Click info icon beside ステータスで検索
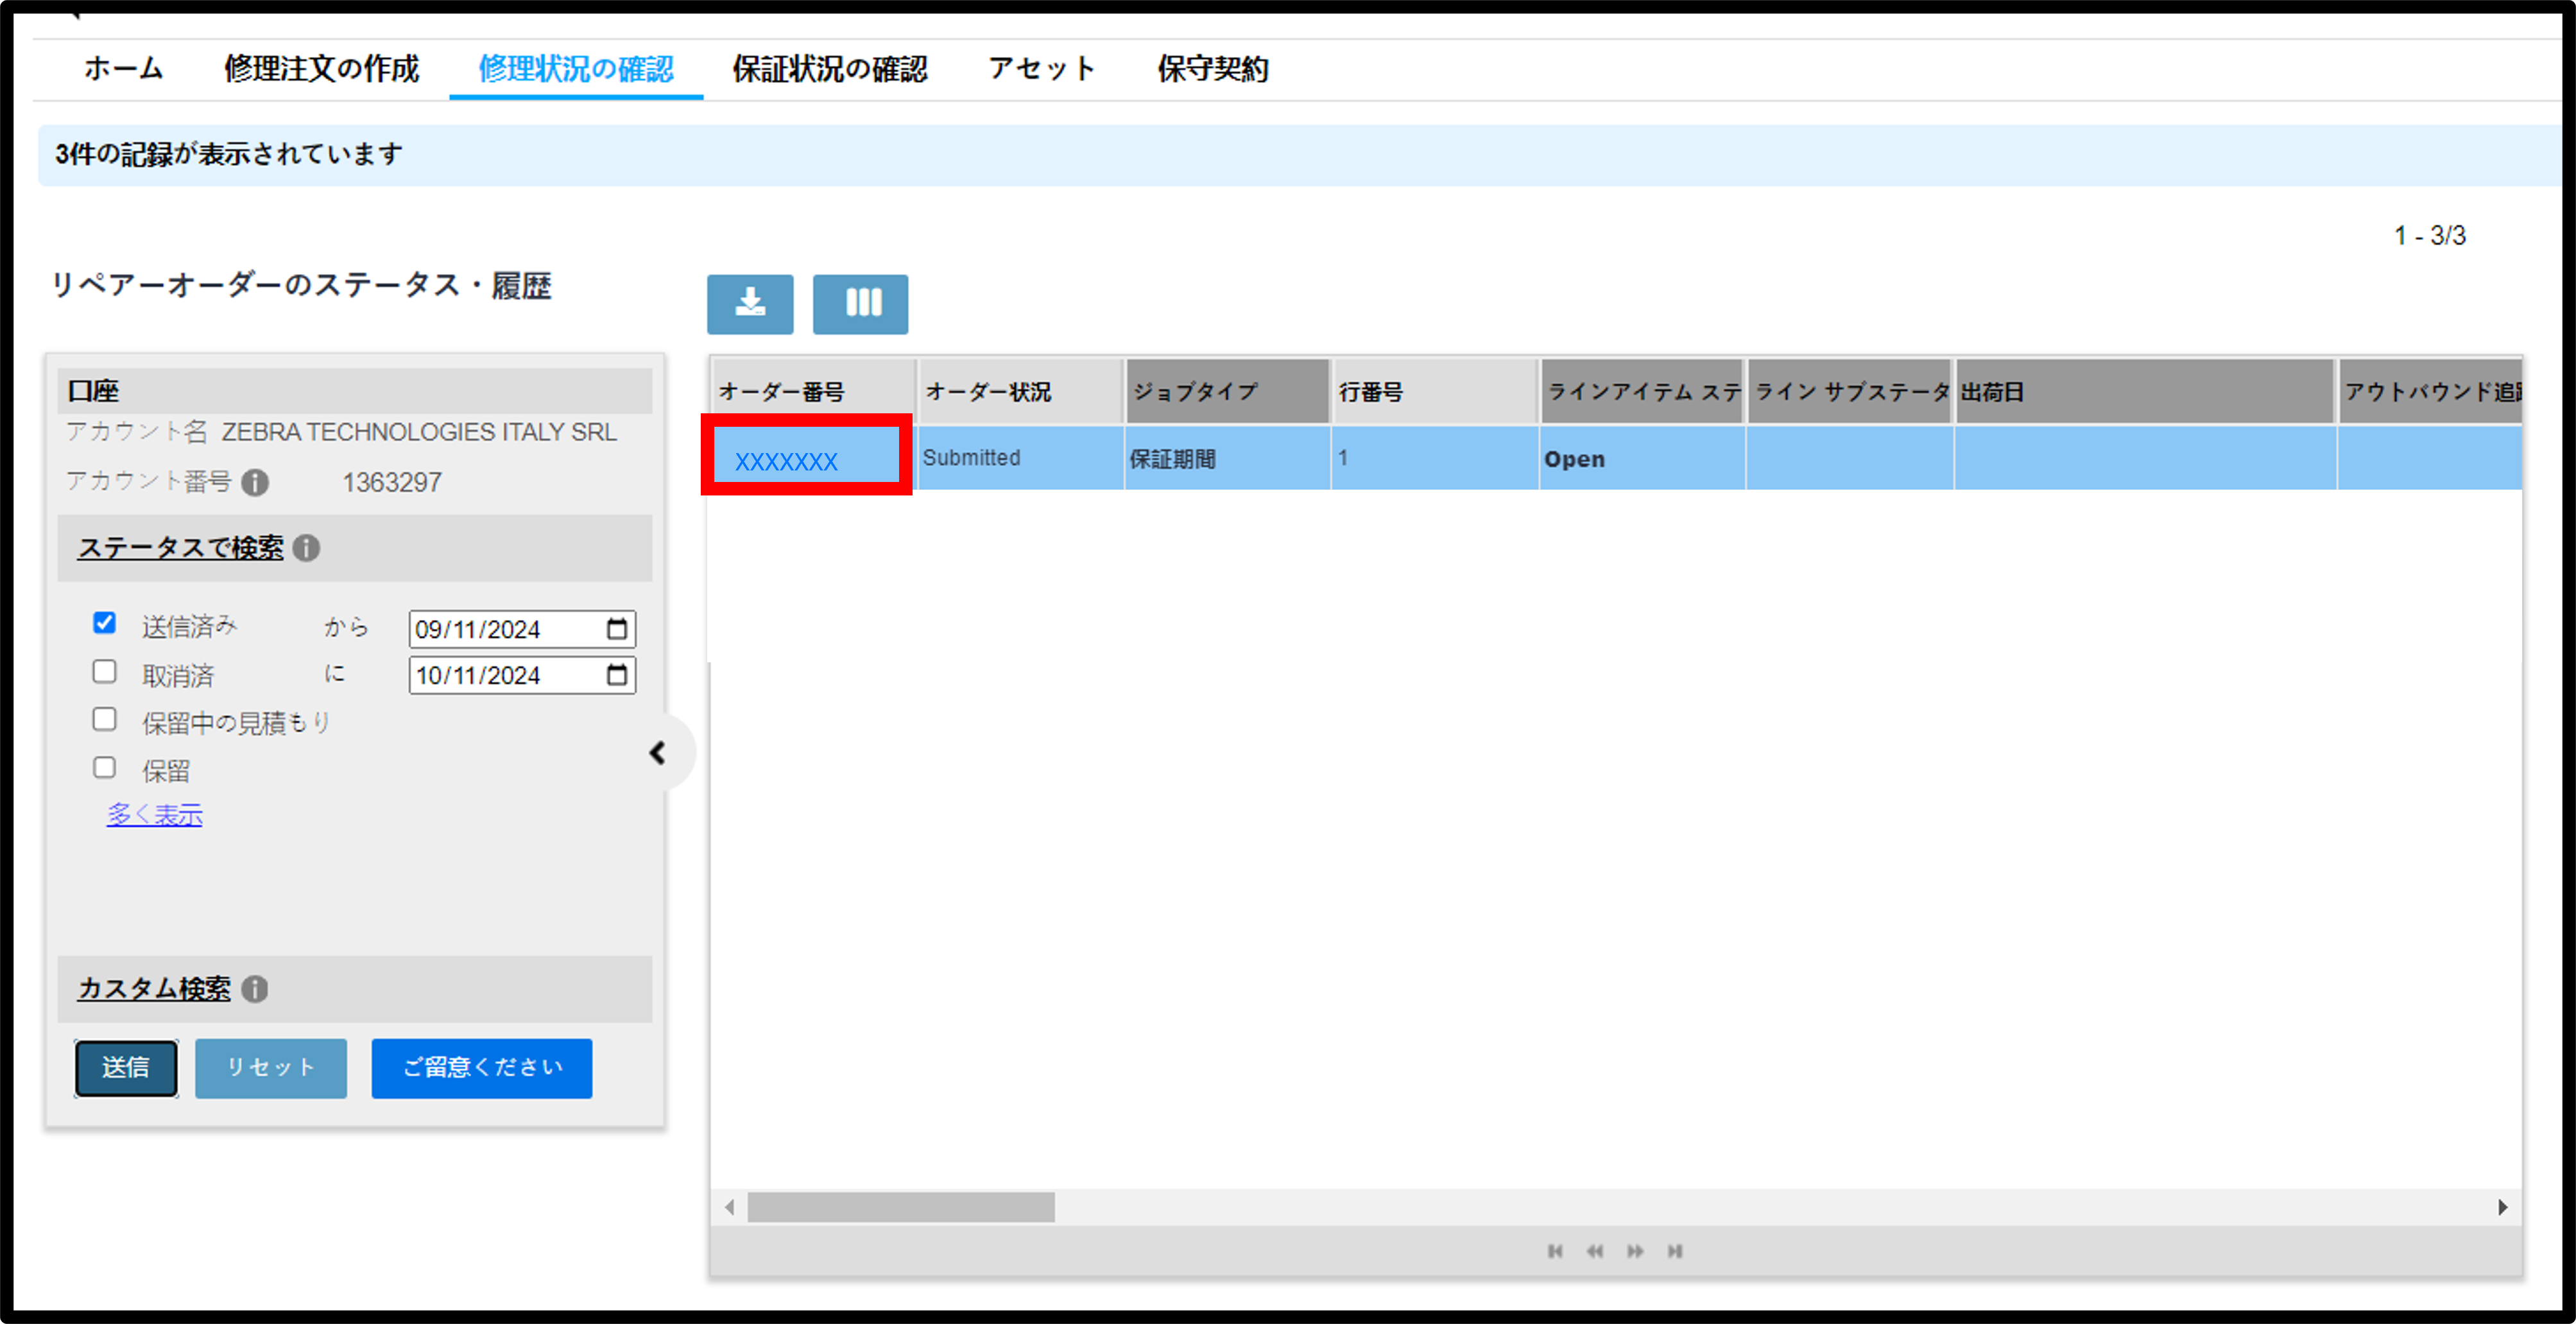The width and height of the screenshot is (2576, 1324). (x=307, y=548)
